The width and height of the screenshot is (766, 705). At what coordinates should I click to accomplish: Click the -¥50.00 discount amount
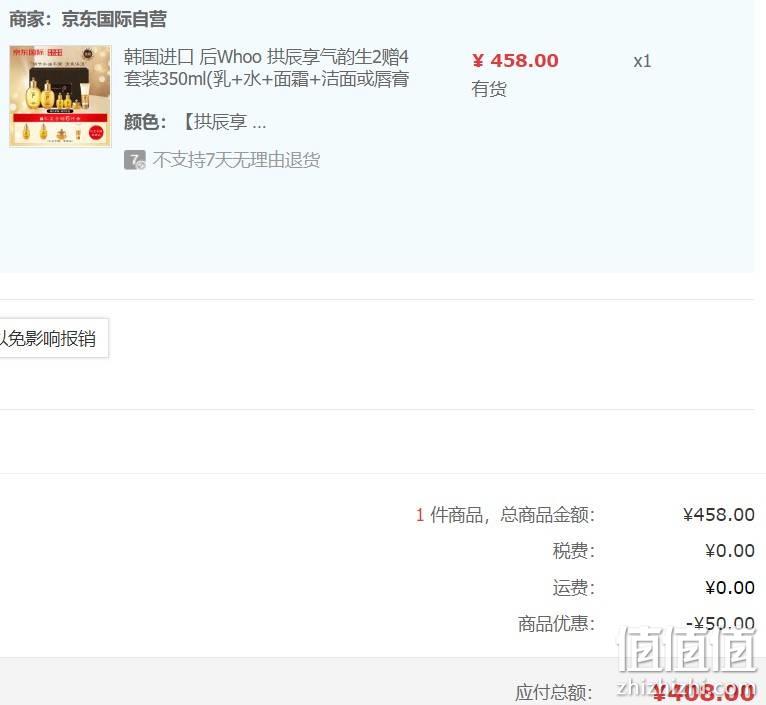pos(721,623)
